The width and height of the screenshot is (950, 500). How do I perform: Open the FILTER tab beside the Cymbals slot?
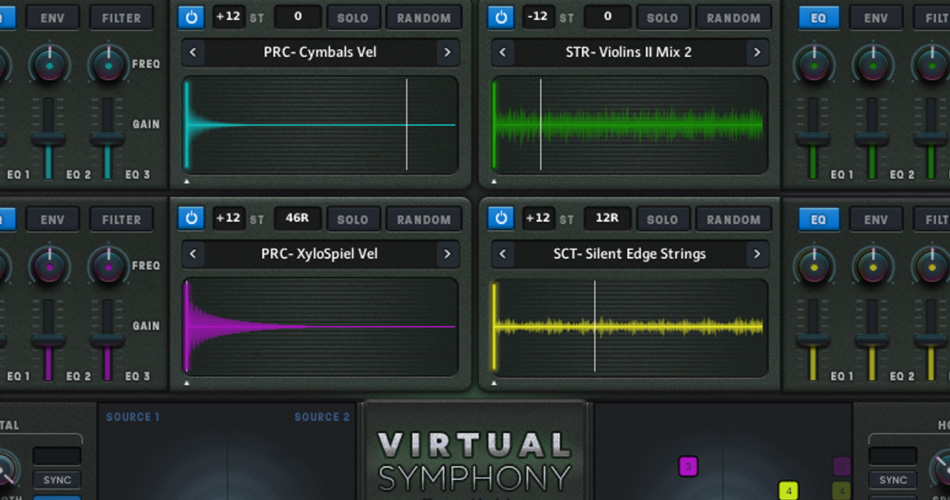point(121,18)
